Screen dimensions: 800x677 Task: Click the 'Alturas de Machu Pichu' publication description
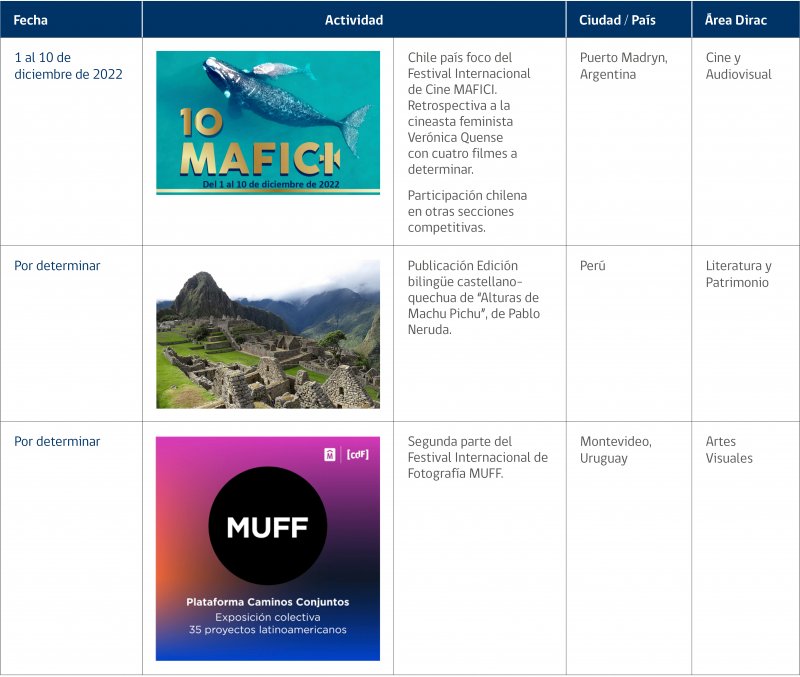473,297
